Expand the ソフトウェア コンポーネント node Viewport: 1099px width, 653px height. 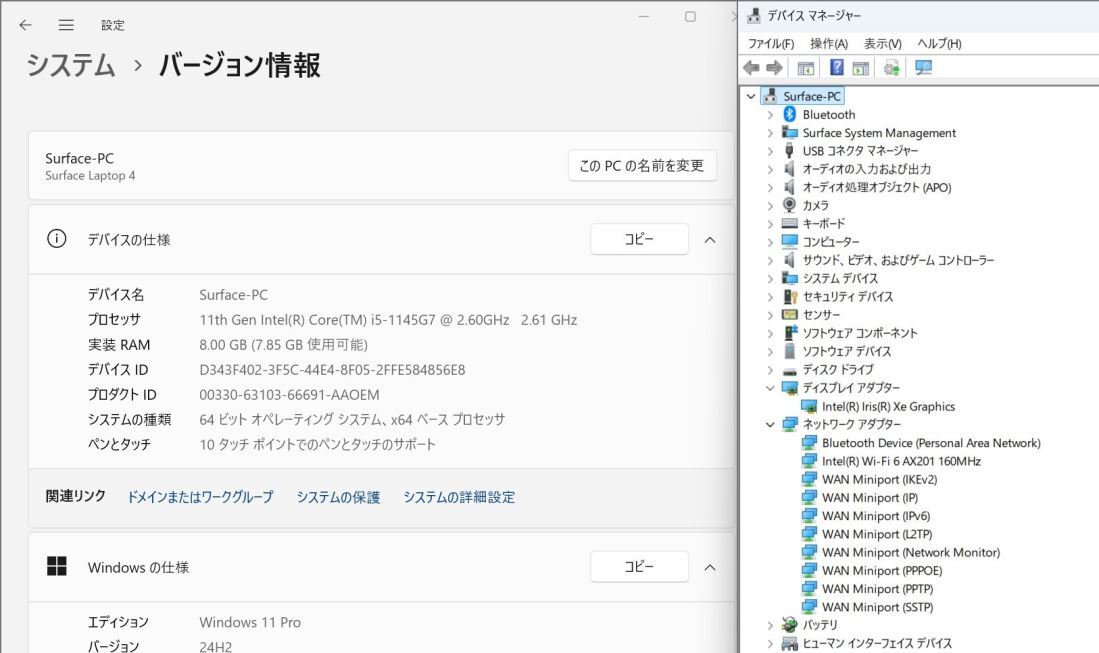pyautogui.click(x=770, y=333)
